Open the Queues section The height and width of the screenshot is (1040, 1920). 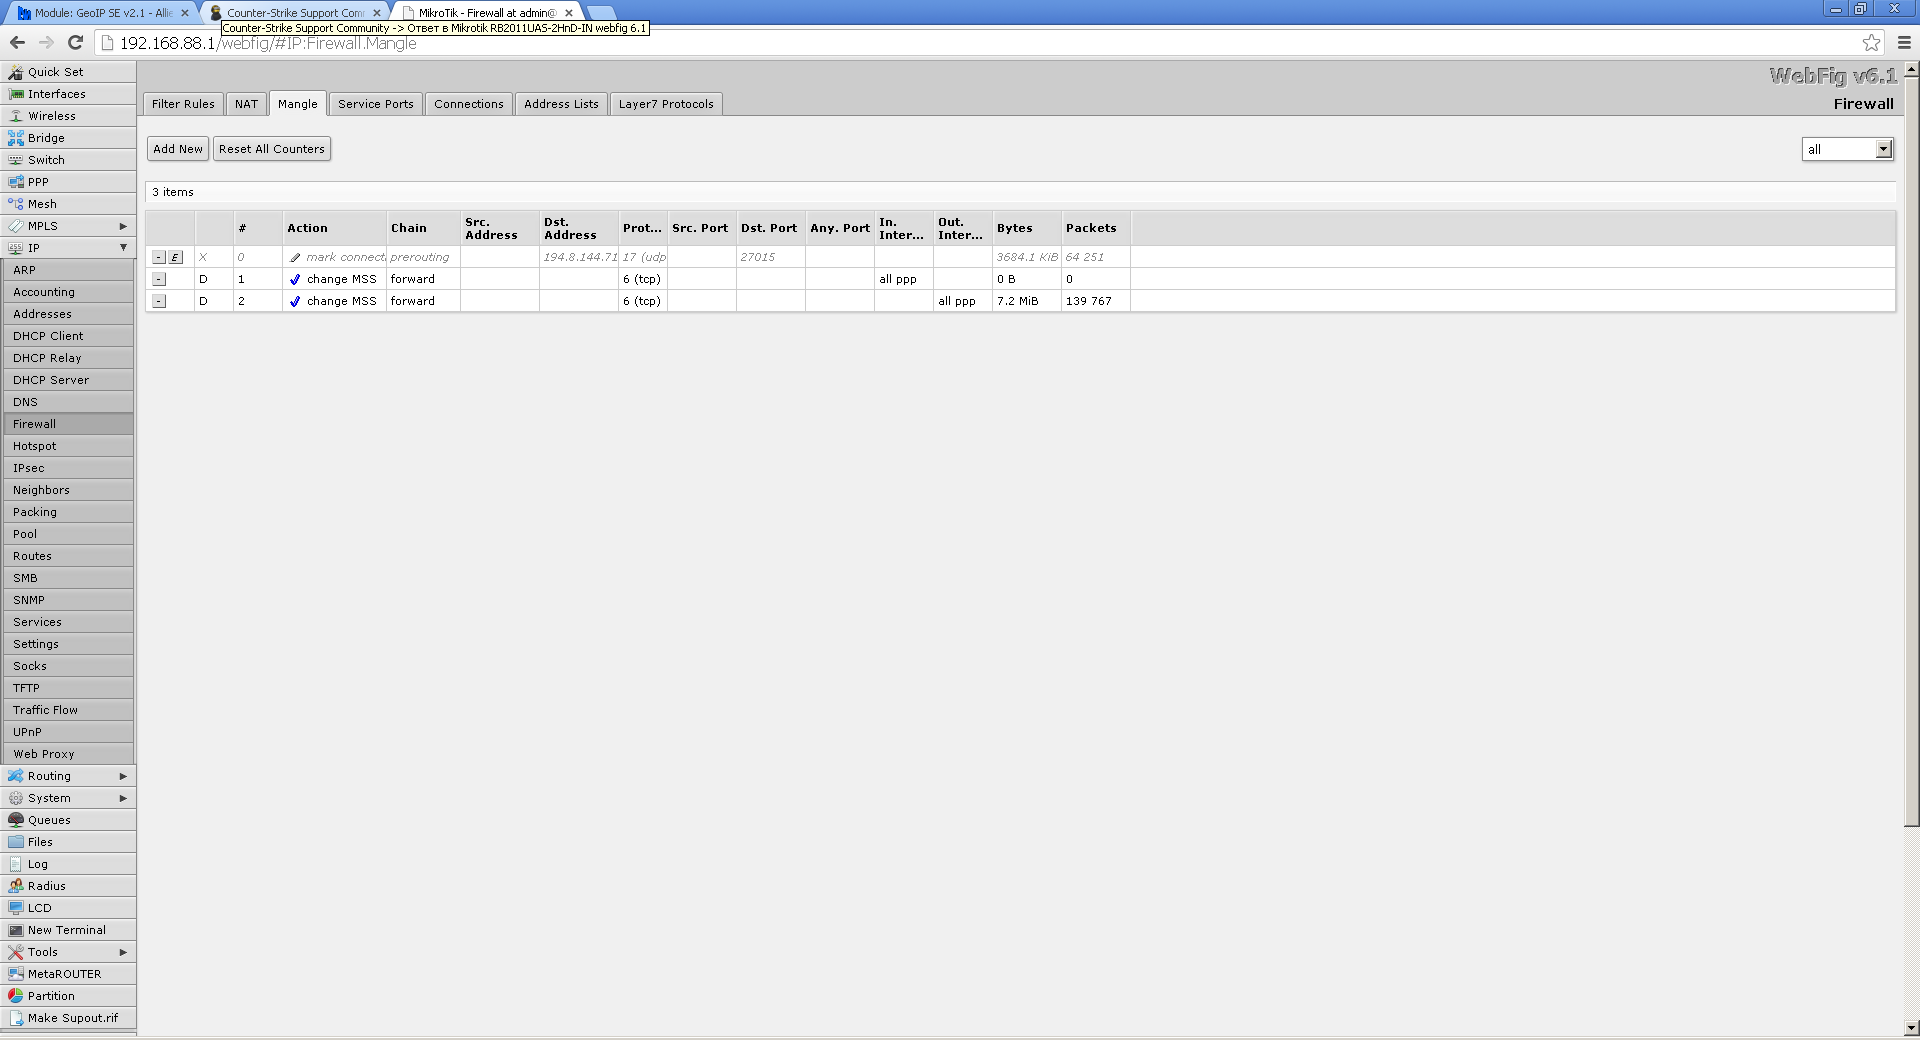point(68,820)
